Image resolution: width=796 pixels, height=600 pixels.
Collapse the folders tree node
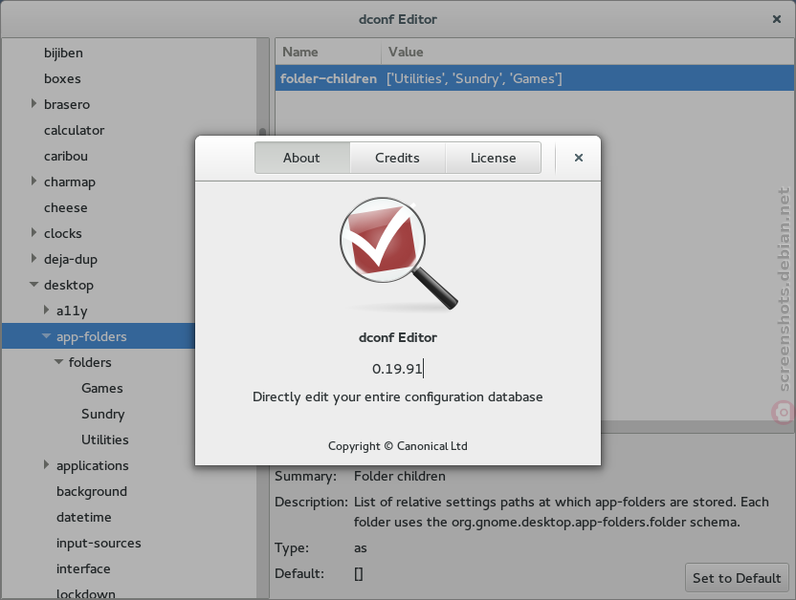point(59,362)
